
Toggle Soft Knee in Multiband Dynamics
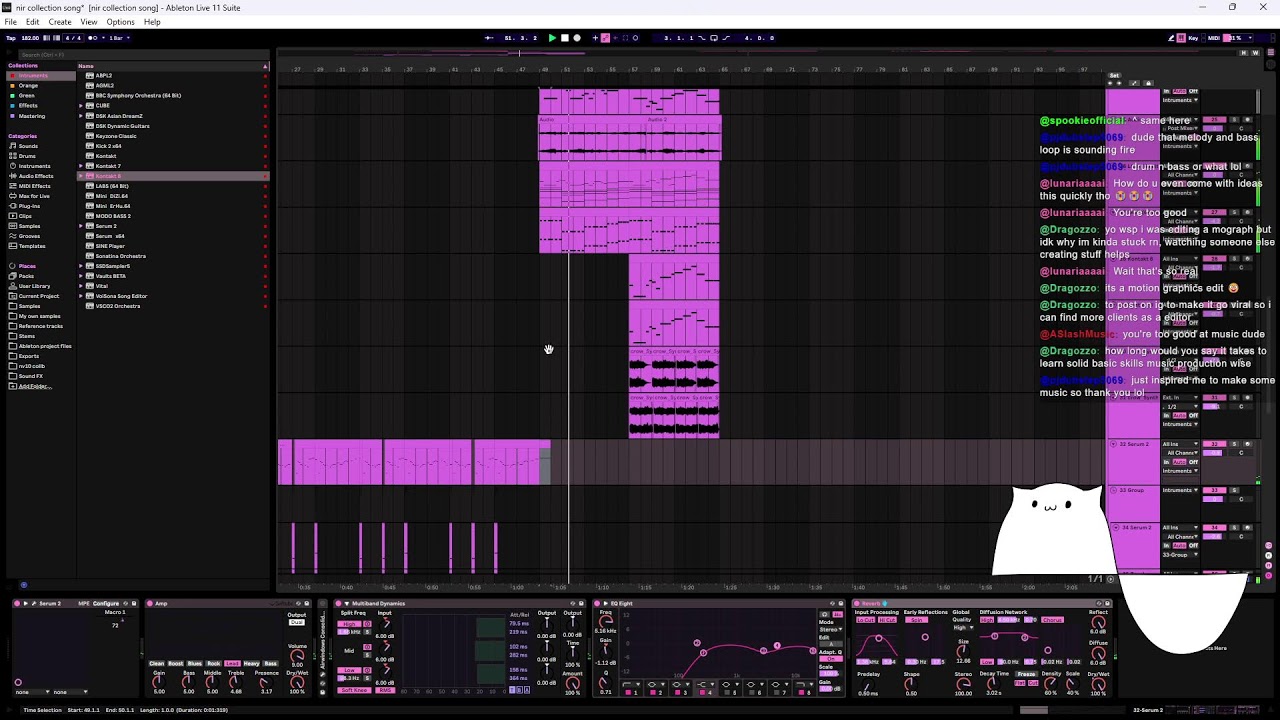353,690
